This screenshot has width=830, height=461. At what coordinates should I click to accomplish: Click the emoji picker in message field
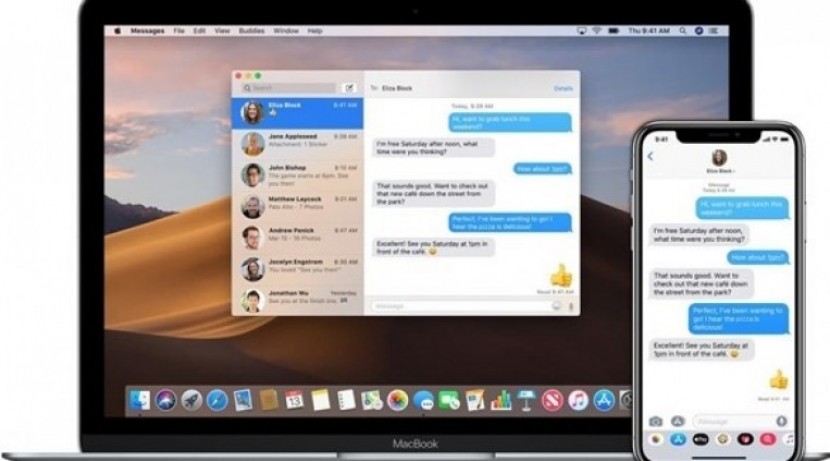(x=557, y=306)
